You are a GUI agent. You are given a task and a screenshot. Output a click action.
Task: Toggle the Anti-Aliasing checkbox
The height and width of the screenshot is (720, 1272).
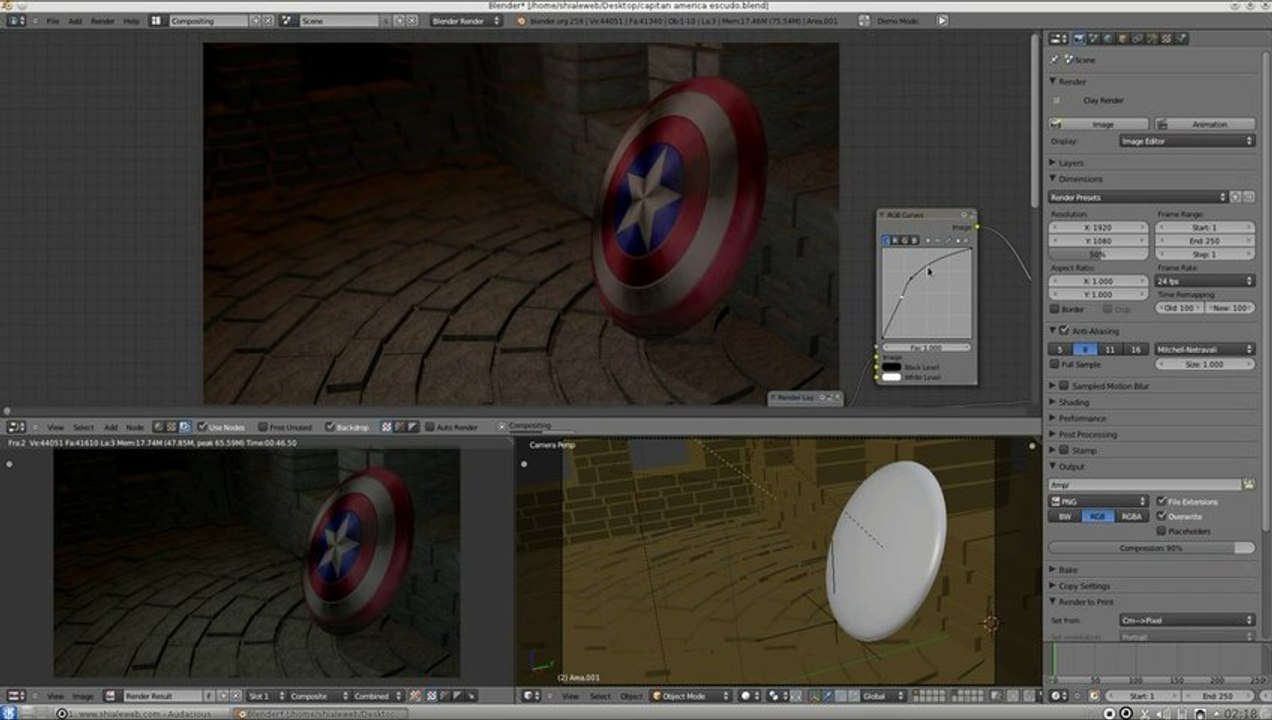(x=1064, y=331)
